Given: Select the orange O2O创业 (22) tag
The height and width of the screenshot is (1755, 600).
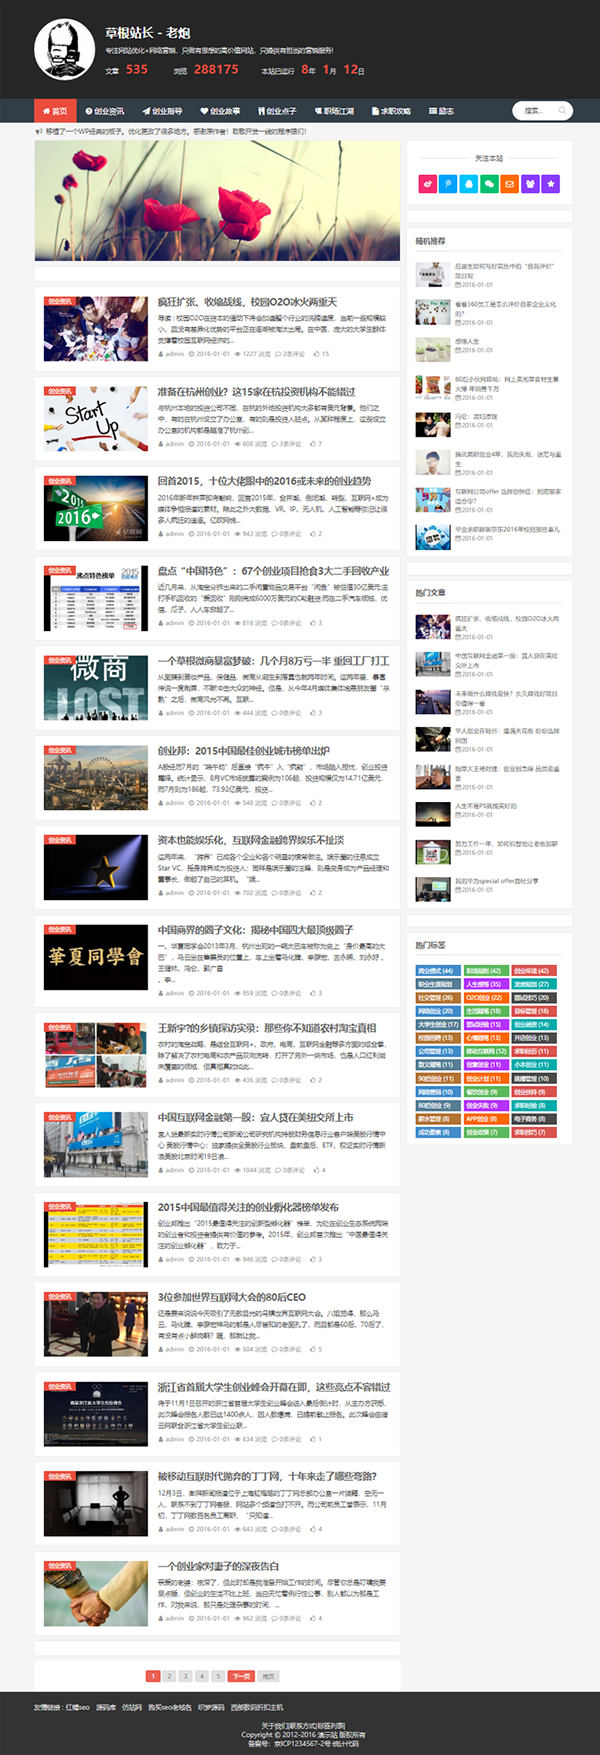Looking at the screenshot, I should [484, 997].
